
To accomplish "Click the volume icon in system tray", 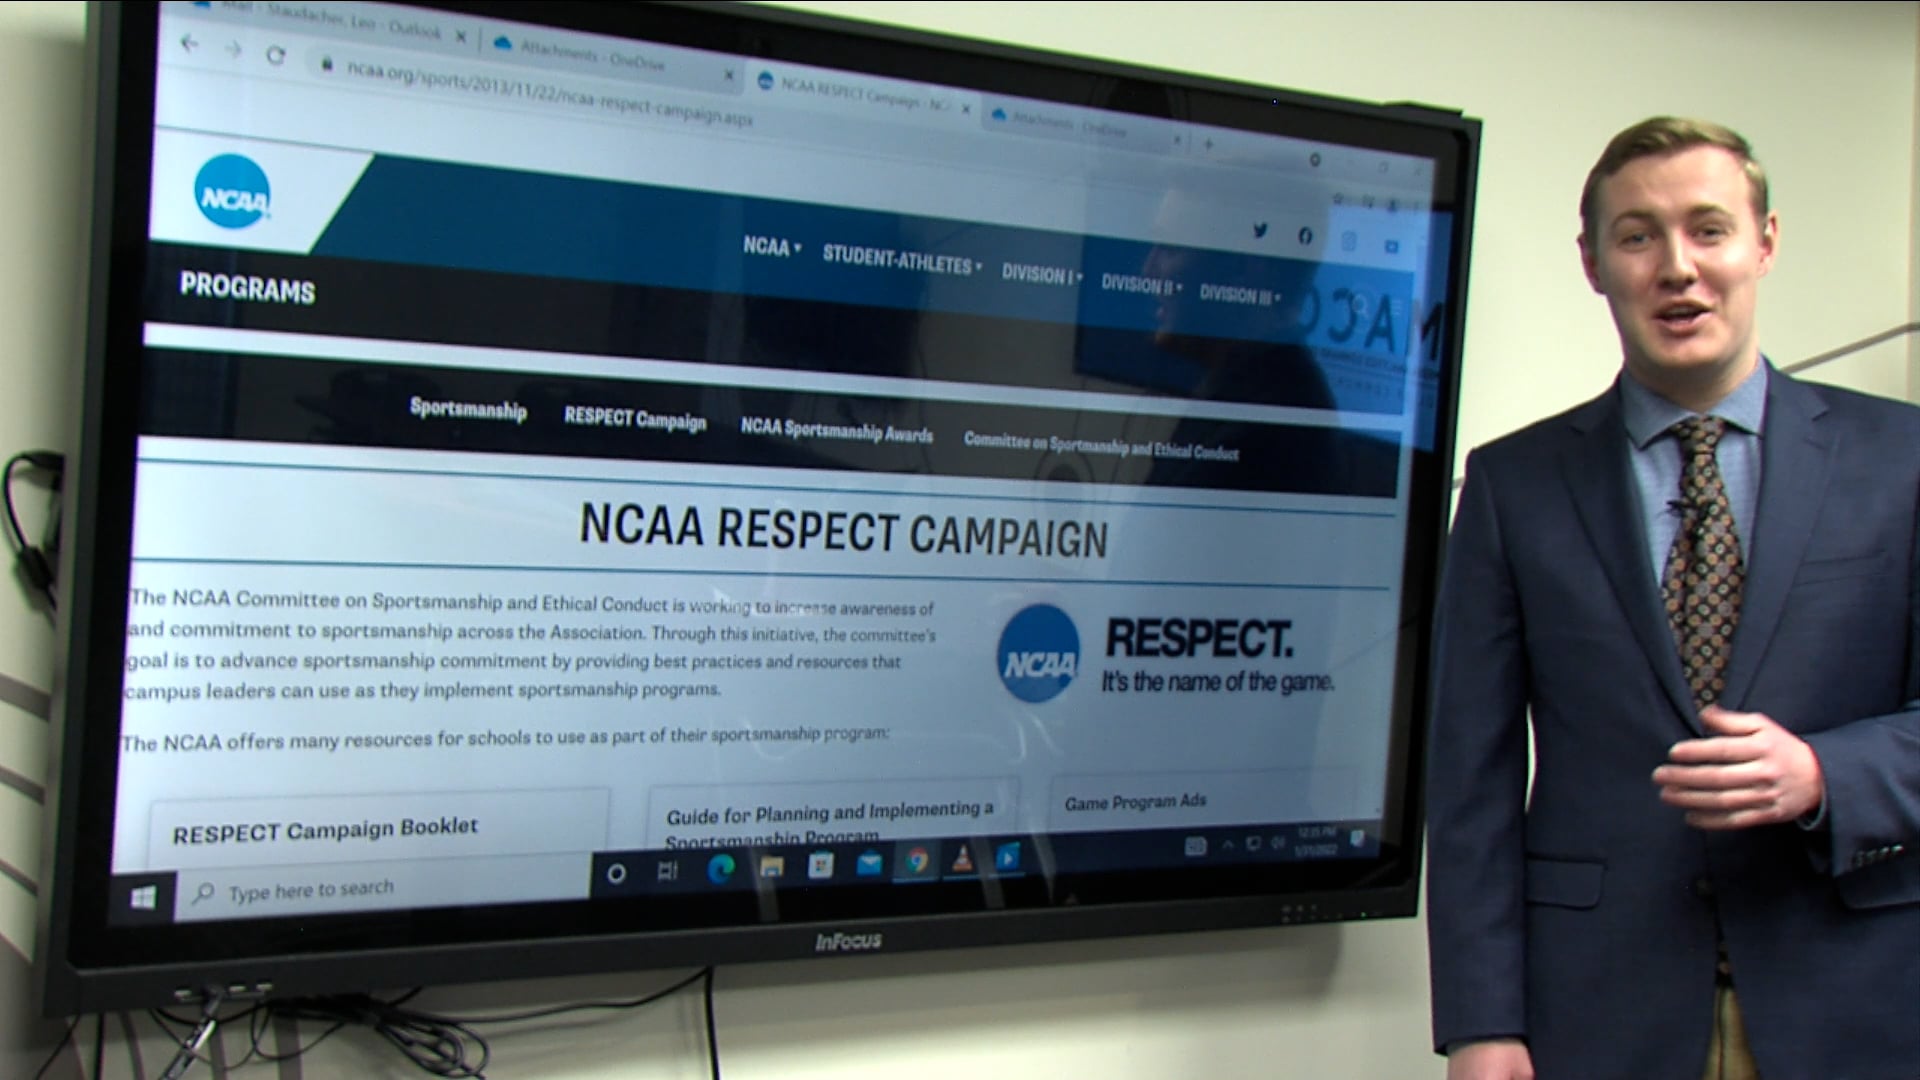I will coord(1277,844).
